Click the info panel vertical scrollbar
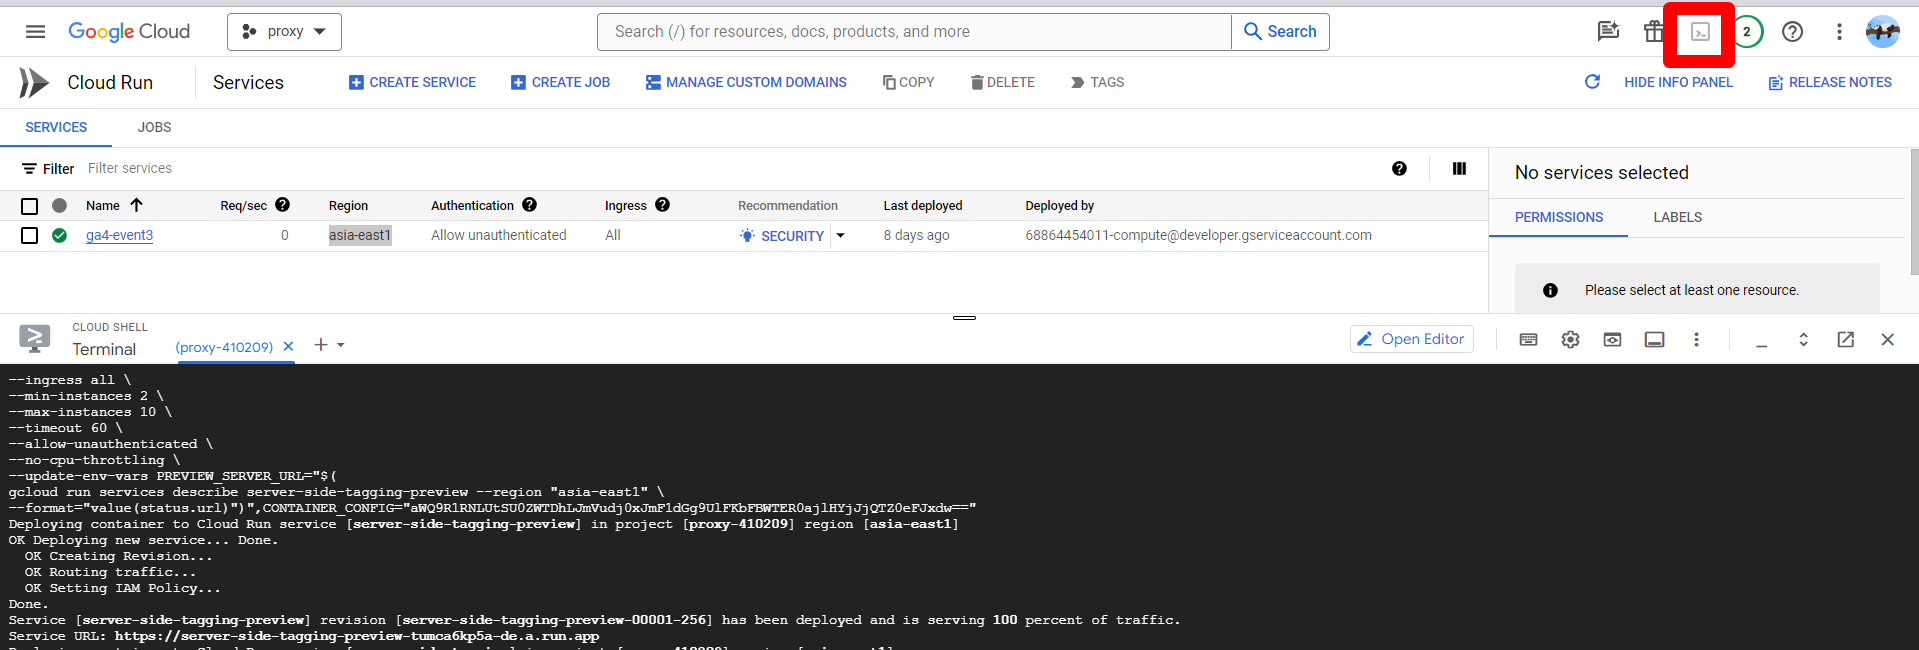1919x650 pixels. coord(1914,211)
